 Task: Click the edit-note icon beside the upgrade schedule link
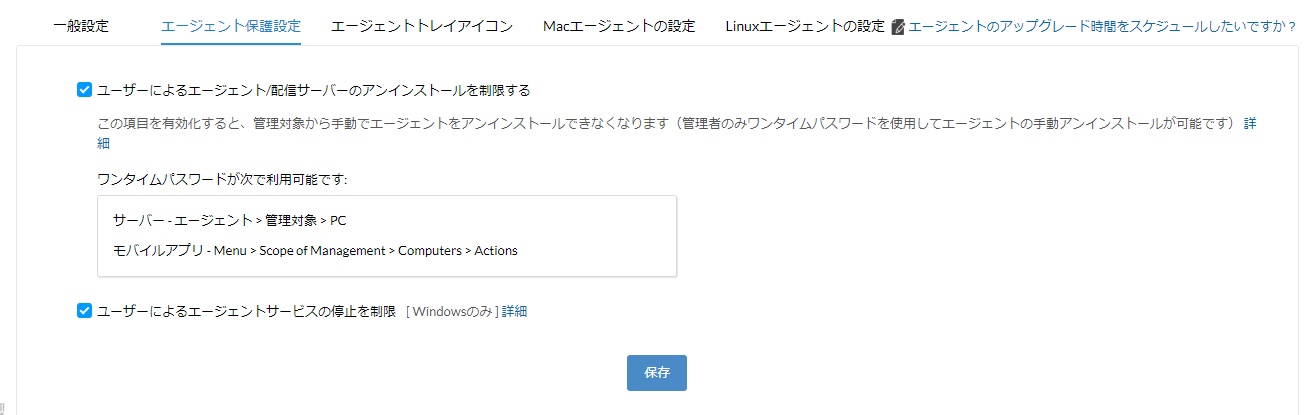(898, 27)
